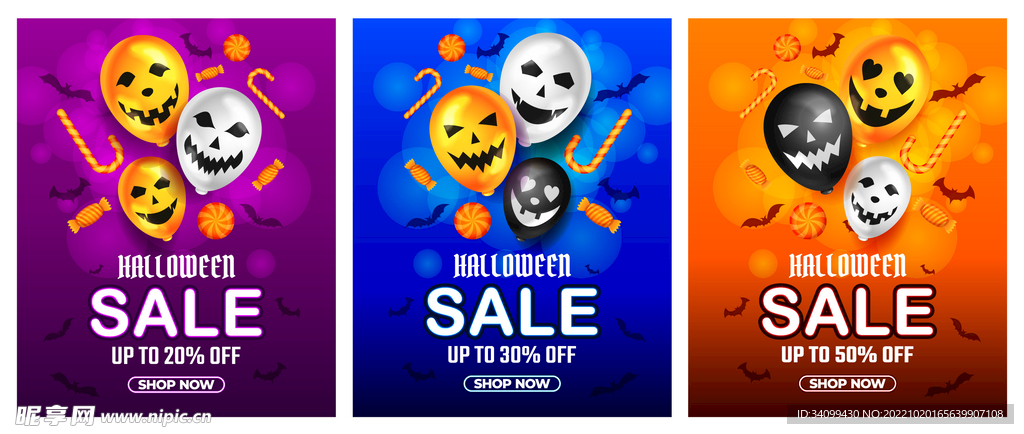Click the small white balloon on orange banner
1024x434 pixels.
click(x=876, y=197)
